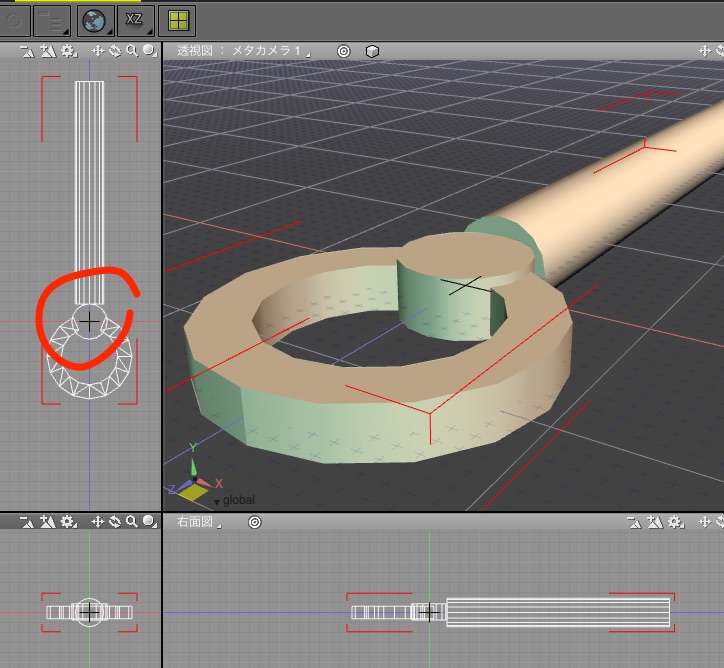This screenshot has width=724, height=668.
Task: Toggle target icon in 右面図 view header
Action: point(254,522)
